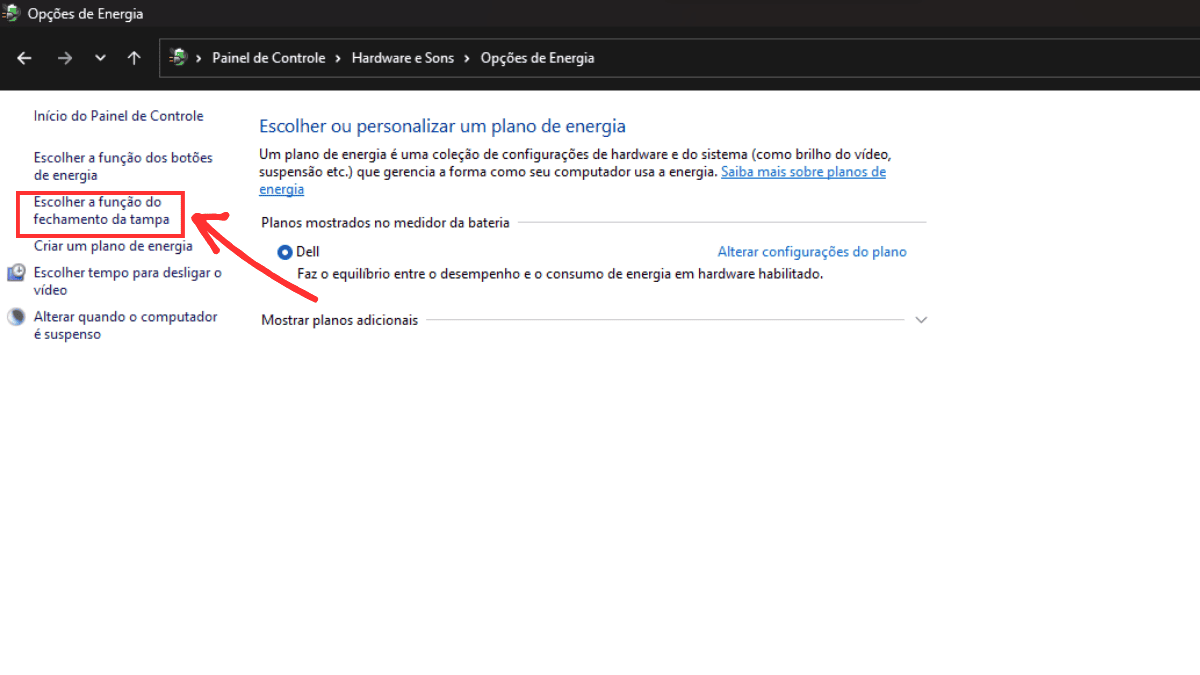Screen dimensions: 1200x675
Task: Navigate to Hardware e Sons breadcrumb
Action: 403,58
